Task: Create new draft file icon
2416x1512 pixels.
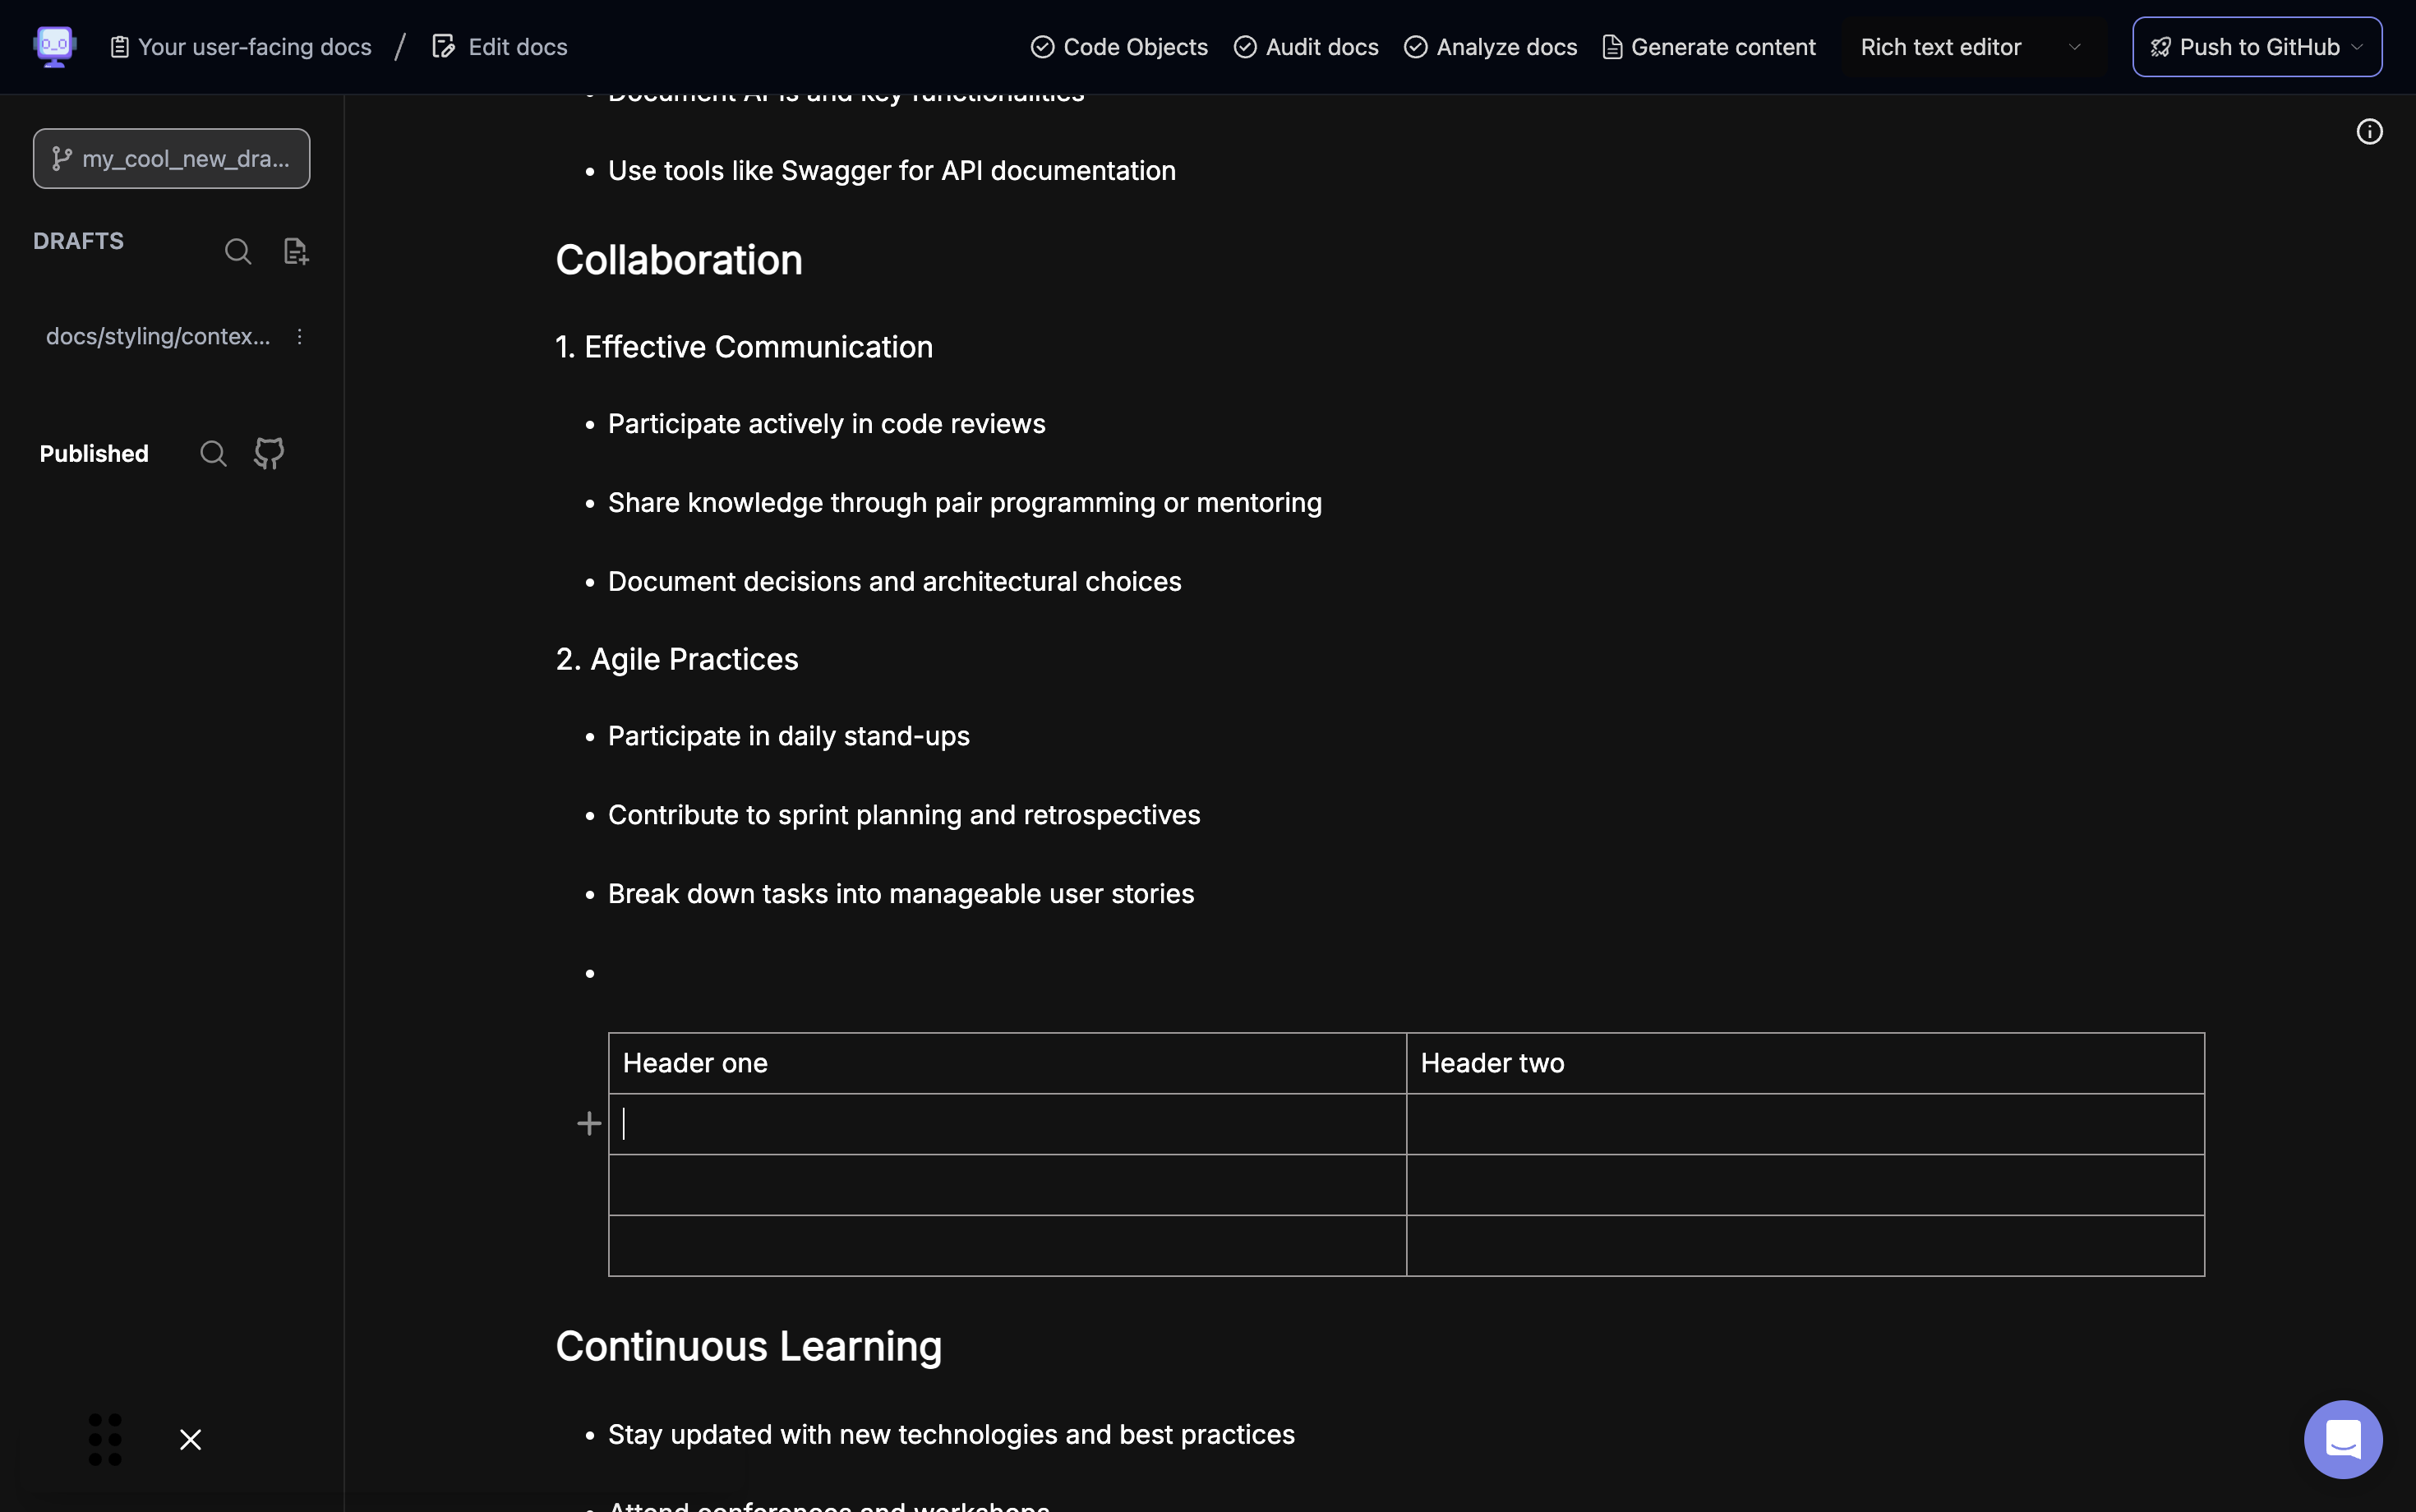Action: coord(296,251)
